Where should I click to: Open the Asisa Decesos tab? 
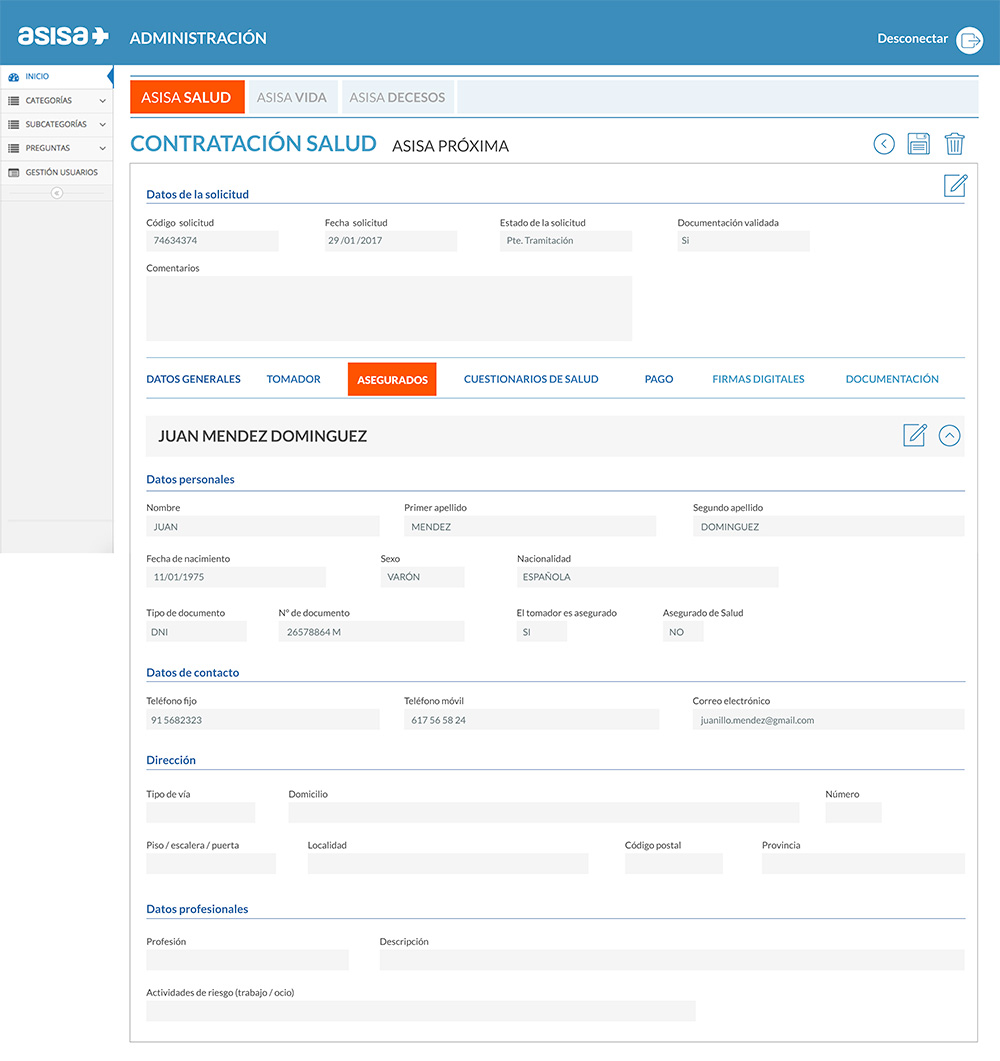point(398,98)
